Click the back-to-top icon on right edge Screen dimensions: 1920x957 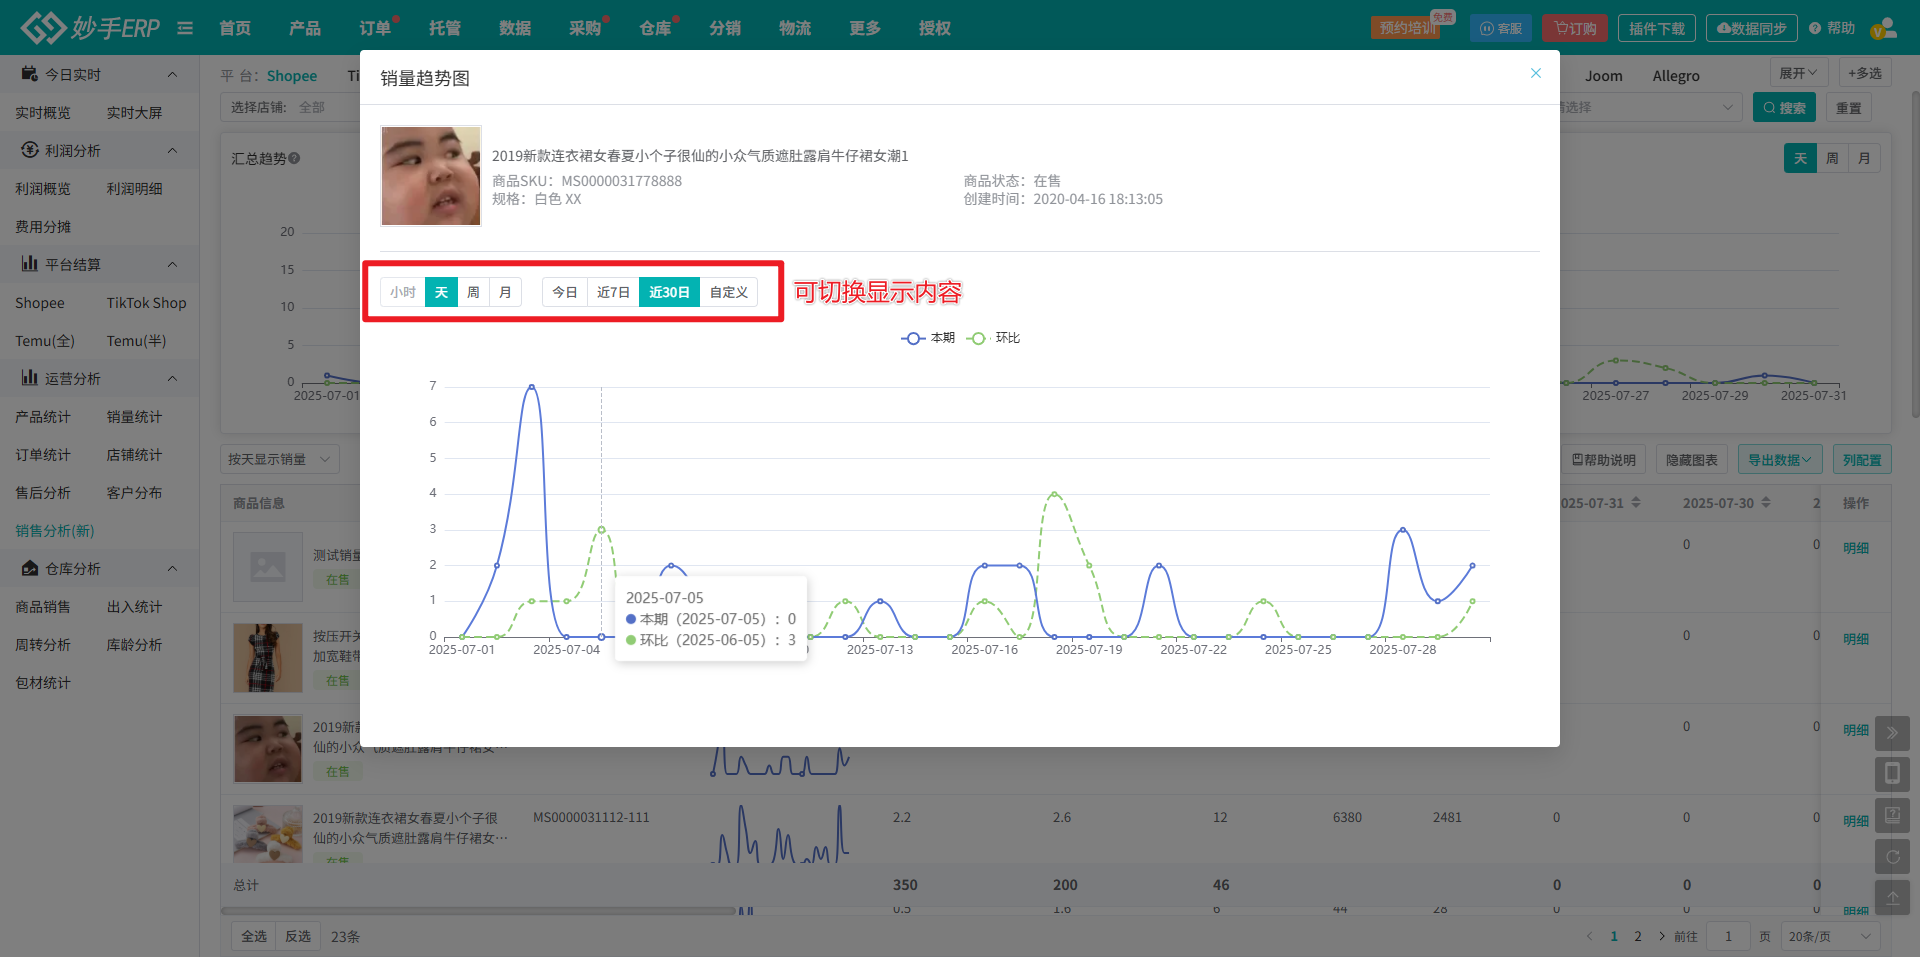coord(1892,898)
